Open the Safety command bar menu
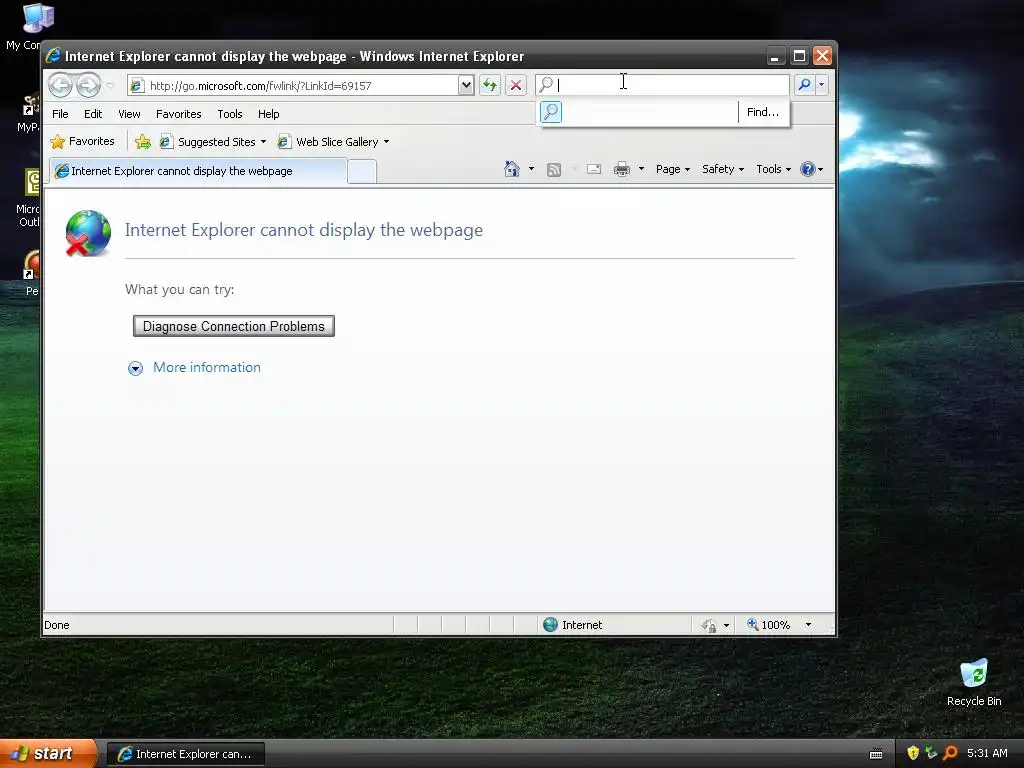Viewport: 1024px width, 768px height. [x=722, y=169]
